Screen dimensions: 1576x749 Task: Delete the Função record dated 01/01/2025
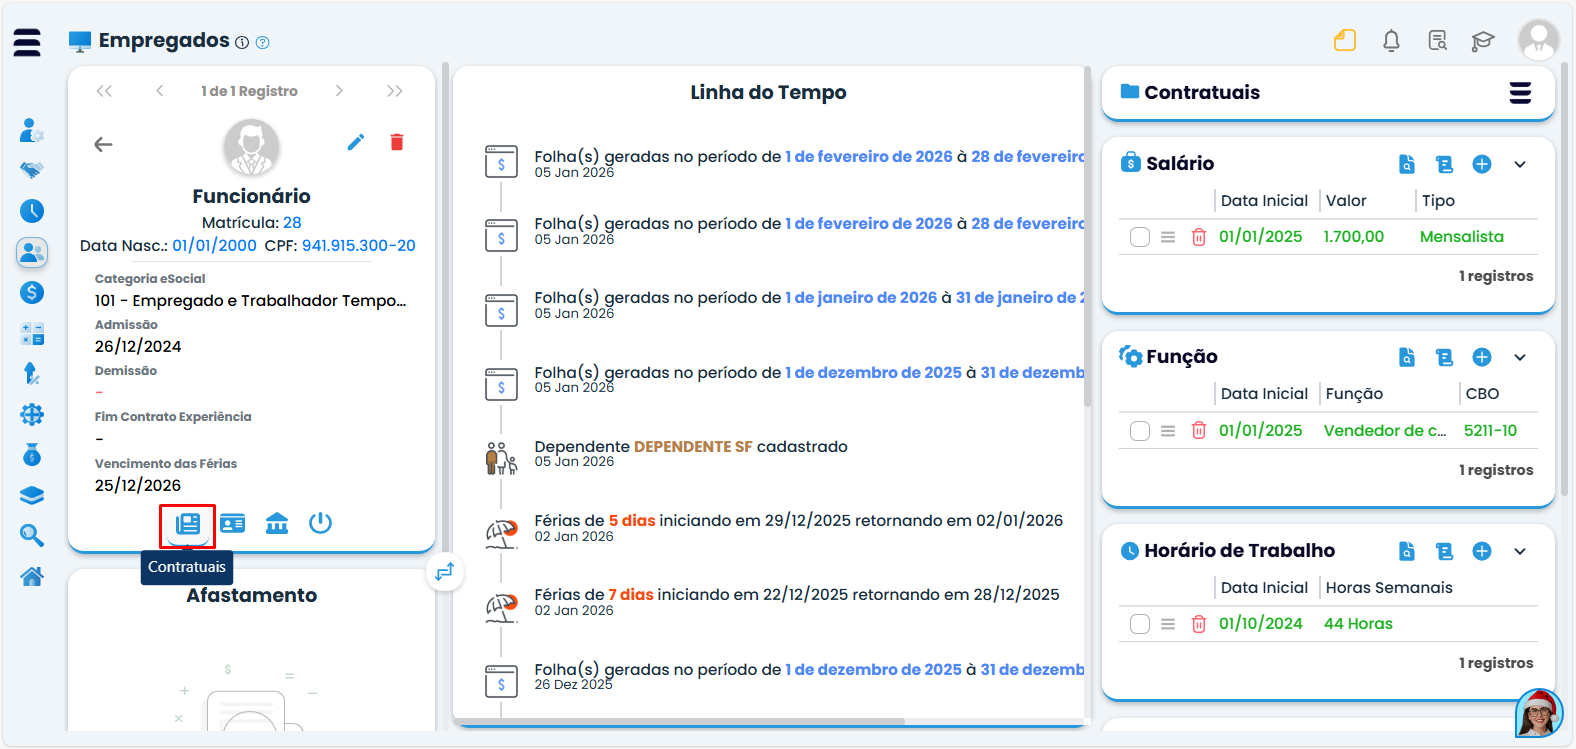pos(1199,431)
